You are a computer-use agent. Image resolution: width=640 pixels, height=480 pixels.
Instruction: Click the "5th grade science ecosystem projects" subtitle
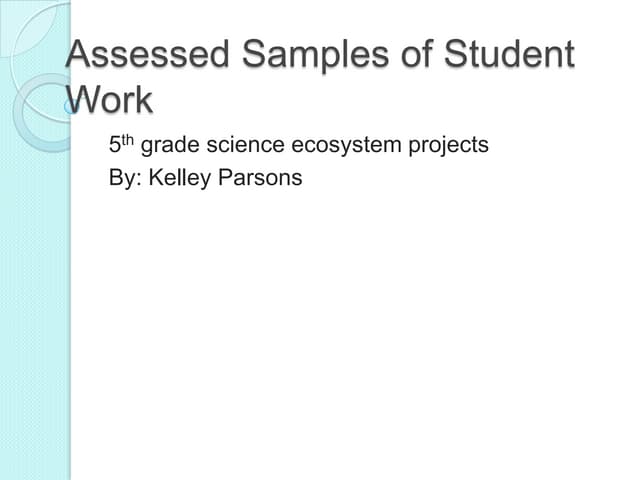(298, 146)
